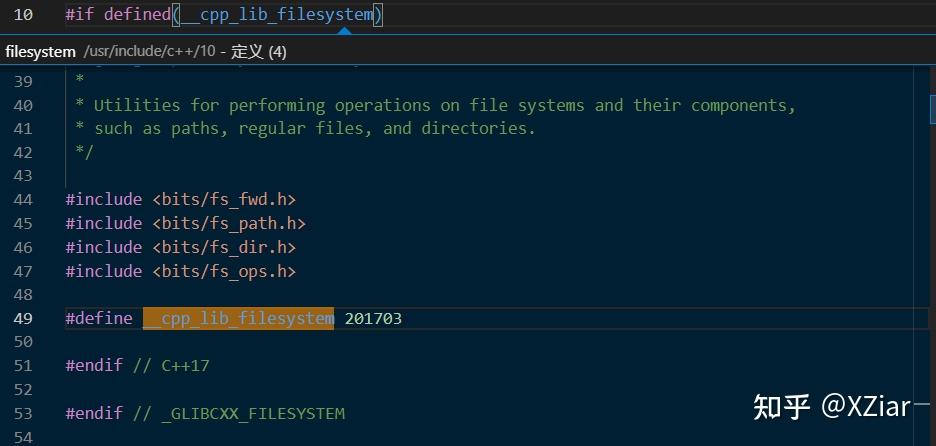Open the bits/fs_ops.h include
The height and width of the screenshot is (446, 936).
click(x=224, y=271)
